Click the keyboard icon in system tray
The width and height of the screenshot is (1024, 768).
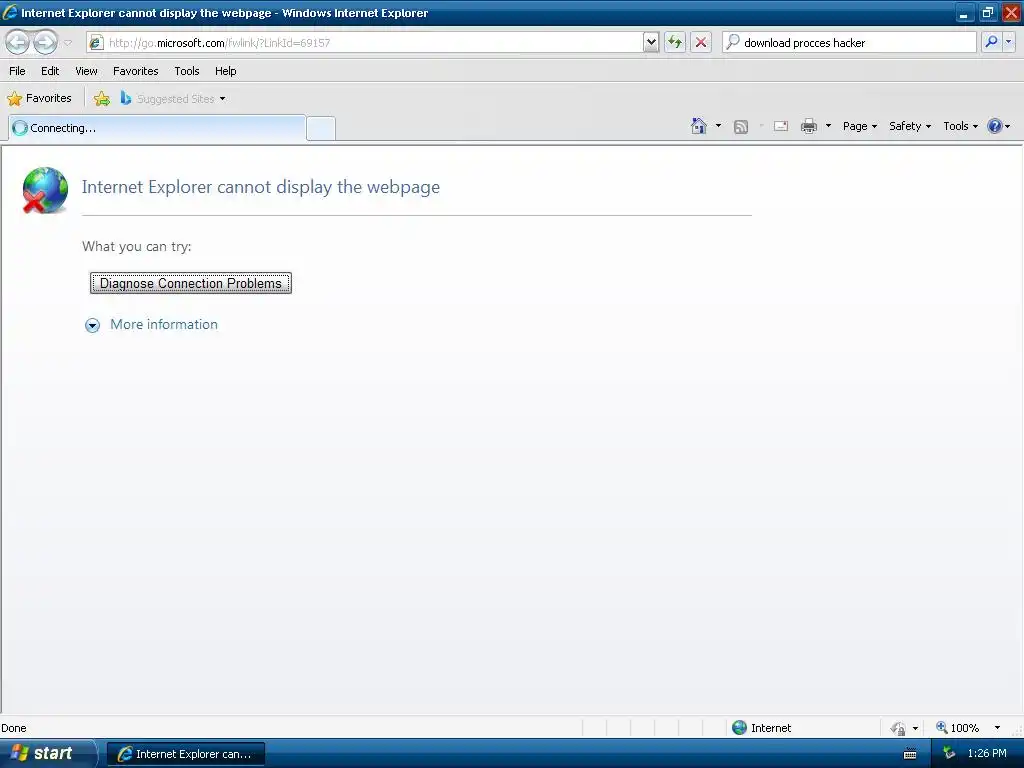tap(910, 754)
